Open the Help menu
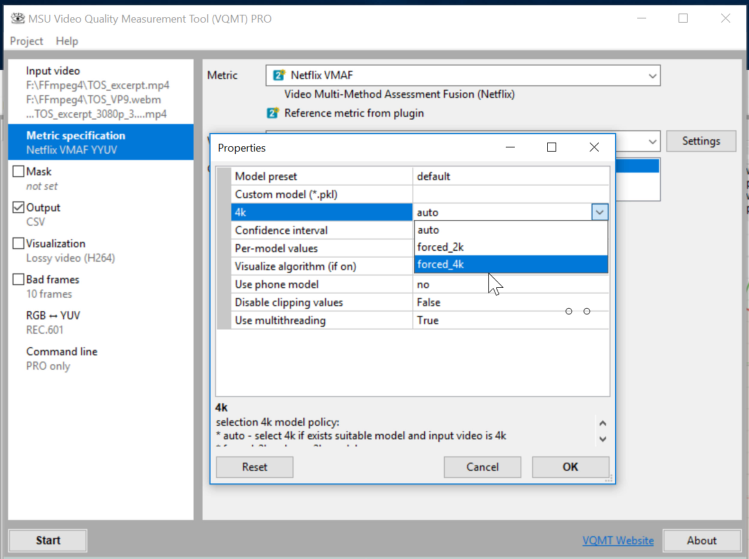 coord(67,41)
